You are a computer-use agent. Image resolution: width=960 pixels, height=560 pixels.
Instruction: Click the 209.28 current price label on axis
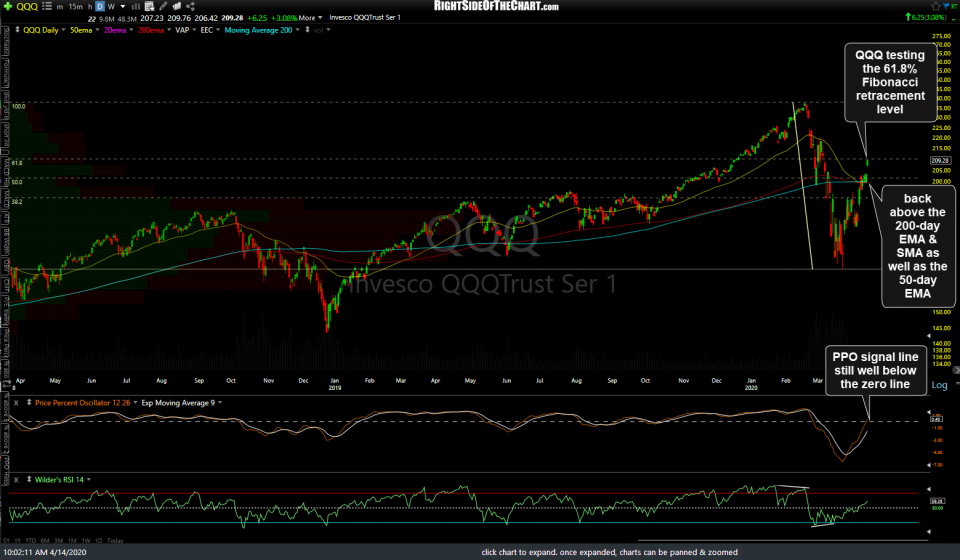[x=940, y=160]
